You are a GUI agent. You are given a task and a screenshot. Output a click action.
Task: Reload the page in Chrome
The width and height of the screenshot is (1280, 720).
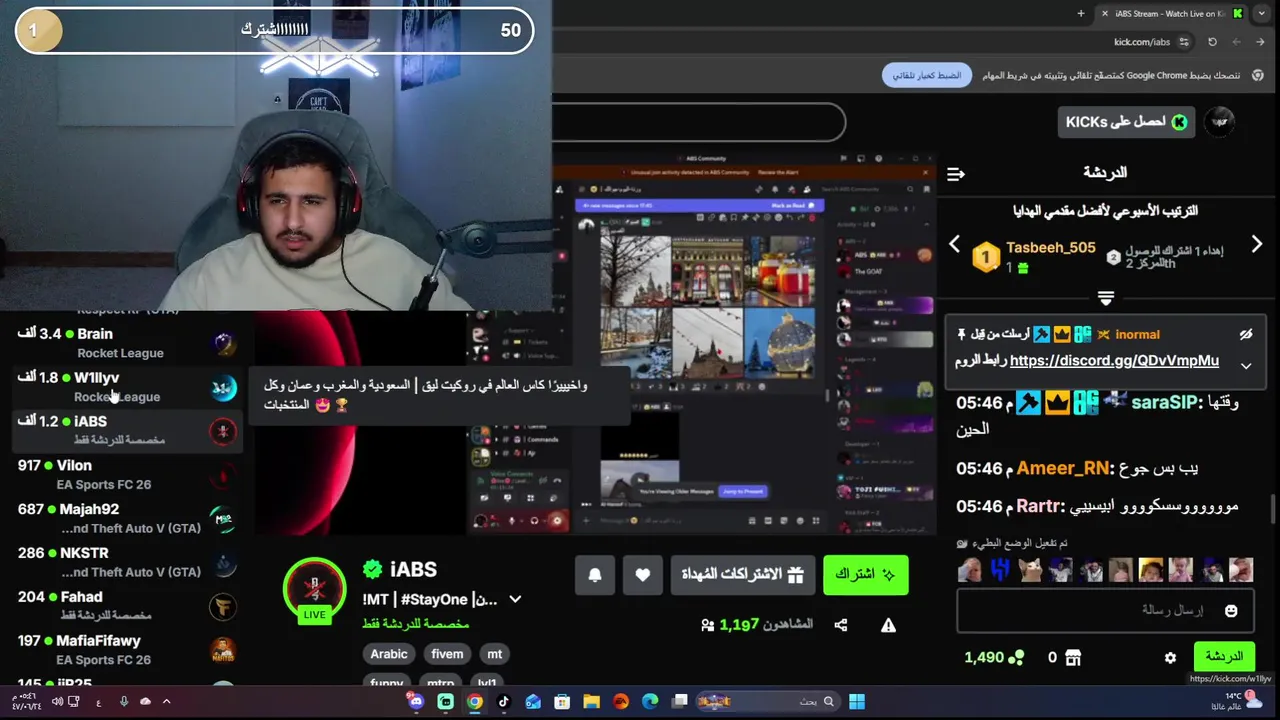[x=1212, y=42]
